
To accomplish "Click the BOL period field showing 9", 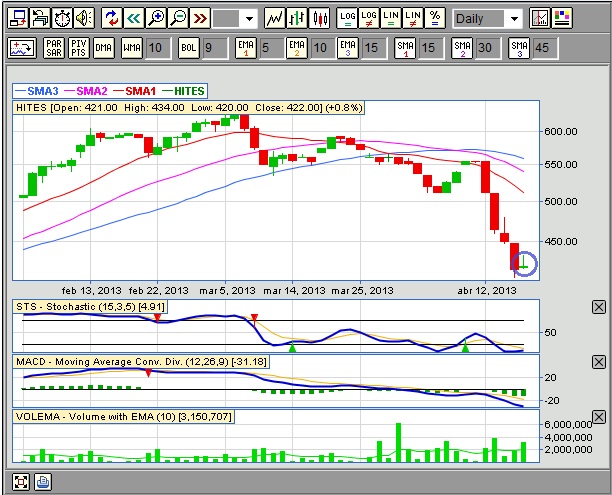I will pos(215,48).
